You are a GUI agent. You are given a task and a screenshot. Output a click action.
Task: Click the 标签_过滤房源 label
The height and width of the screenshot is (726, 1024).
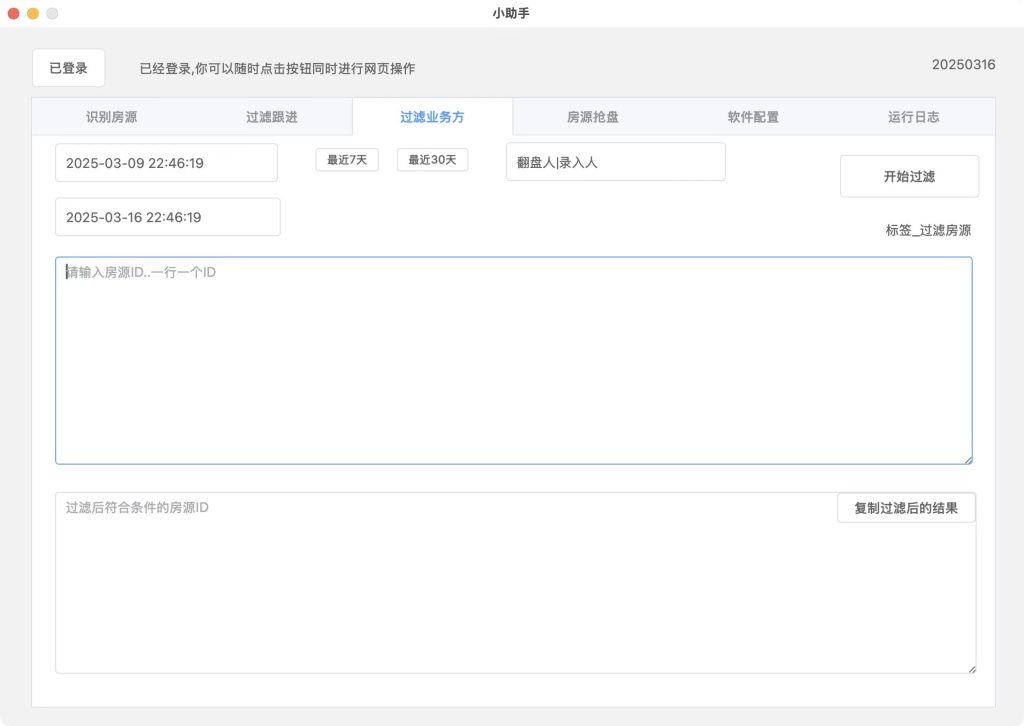pyautogui.click(x=928, y=230)
